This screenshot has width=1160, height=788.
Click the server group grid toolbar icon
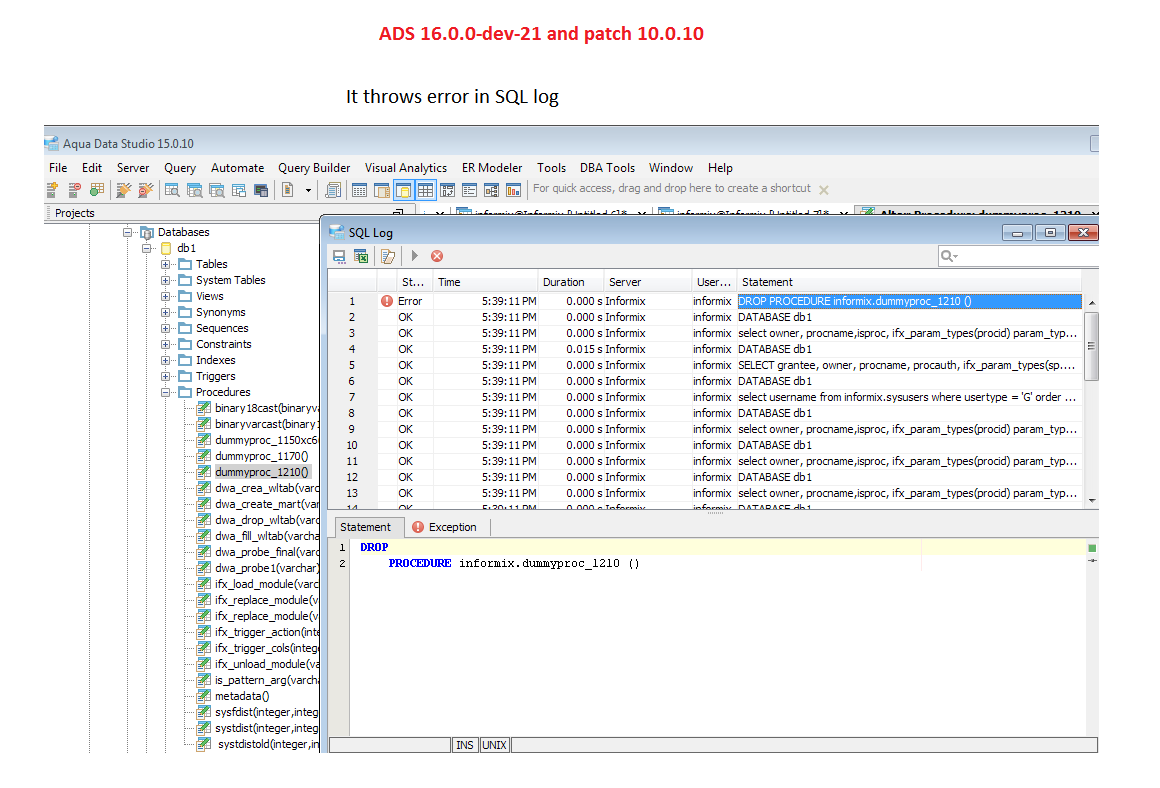(x=97, y=190)
